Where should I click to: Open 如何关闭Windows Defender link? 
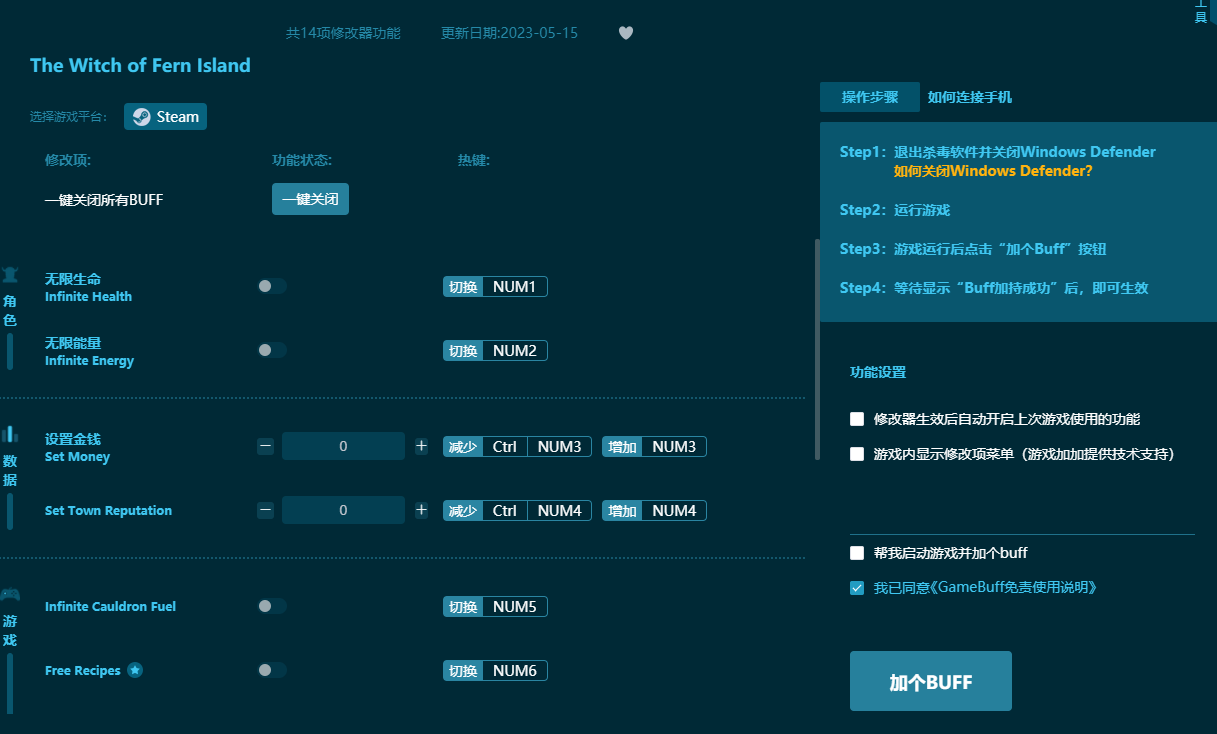tap(993, 171)
